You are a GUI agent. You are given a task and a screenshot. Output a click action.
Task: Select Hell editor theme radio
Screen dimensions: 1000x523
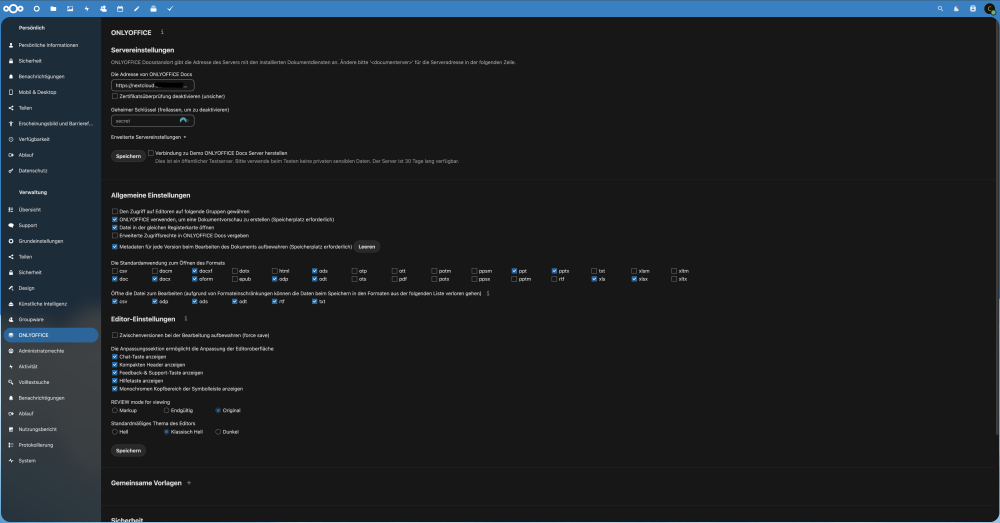[115, 432]
